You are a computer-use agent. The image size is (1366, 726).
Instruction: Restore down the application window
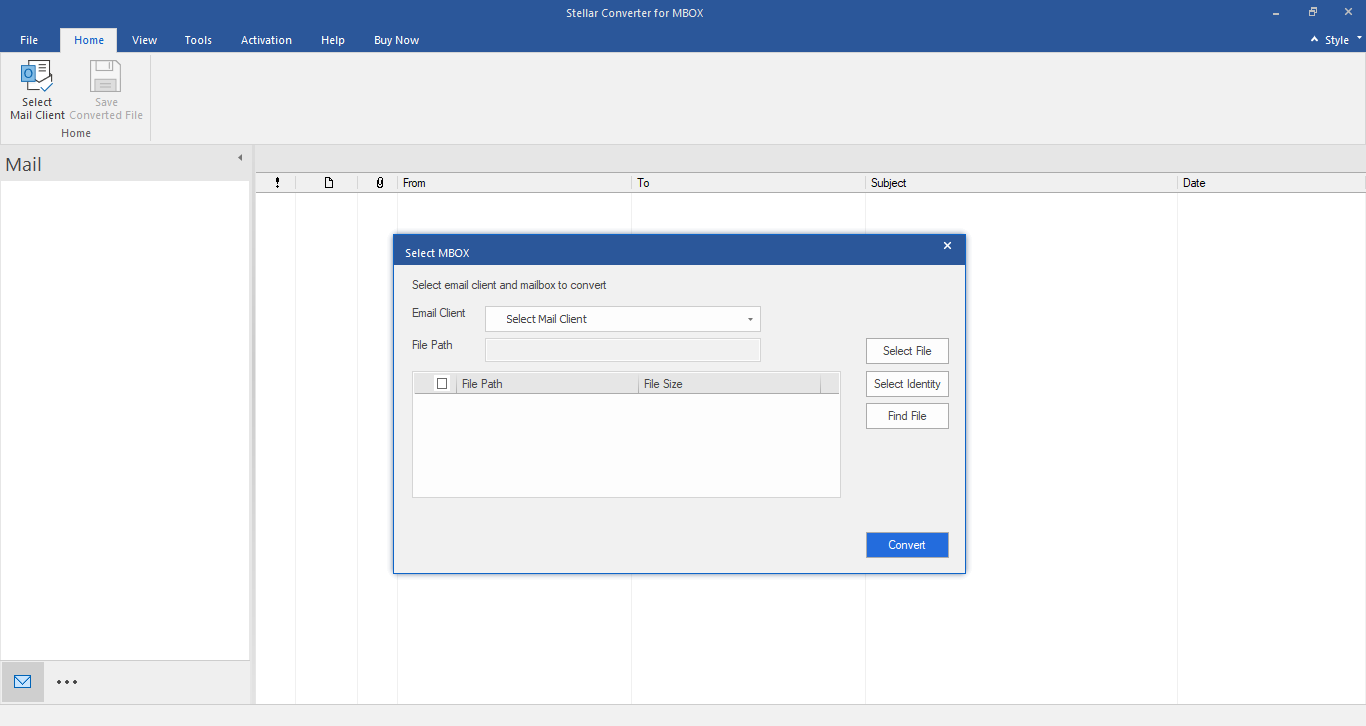click(1313, 12)
